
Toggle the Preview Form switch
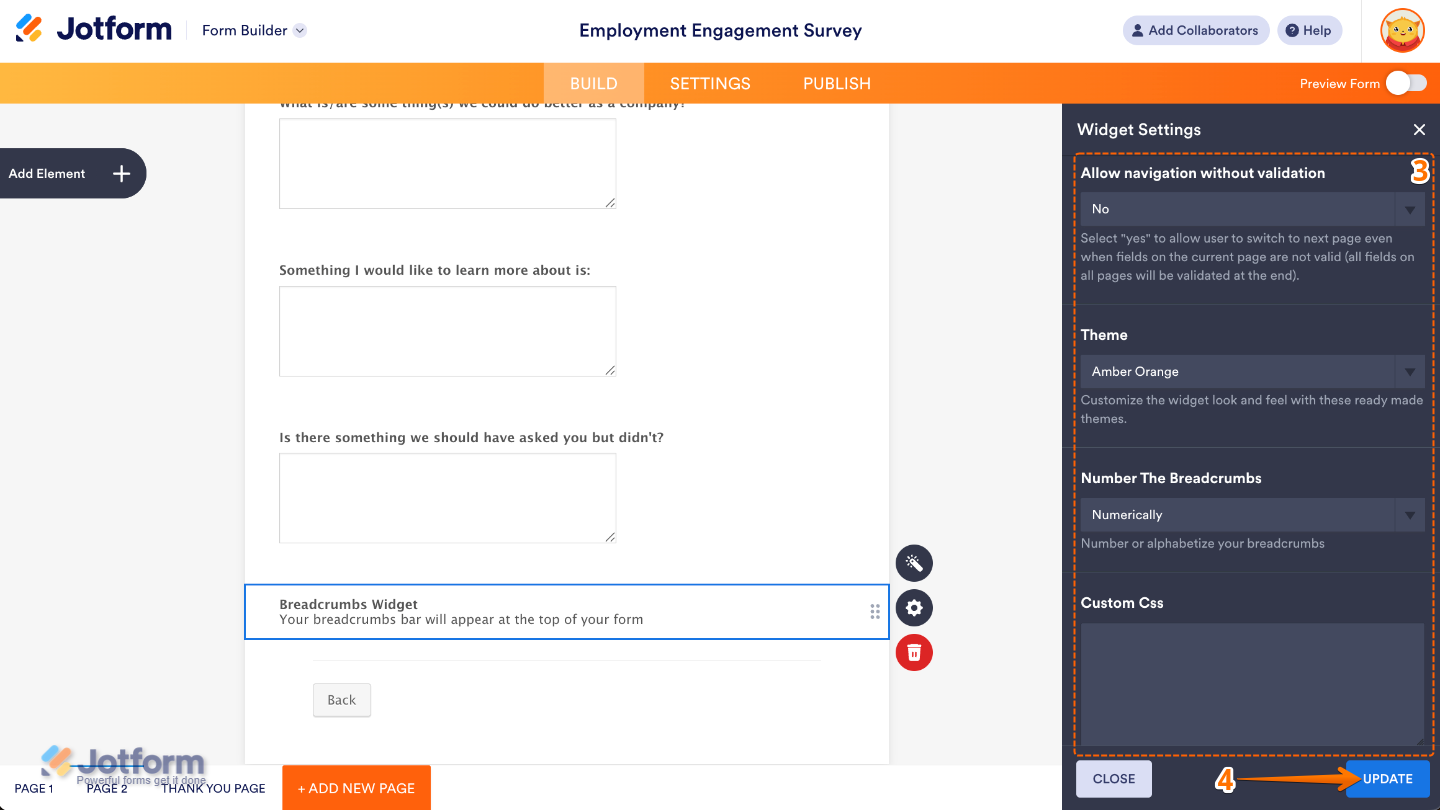[x=1406, y=83]
